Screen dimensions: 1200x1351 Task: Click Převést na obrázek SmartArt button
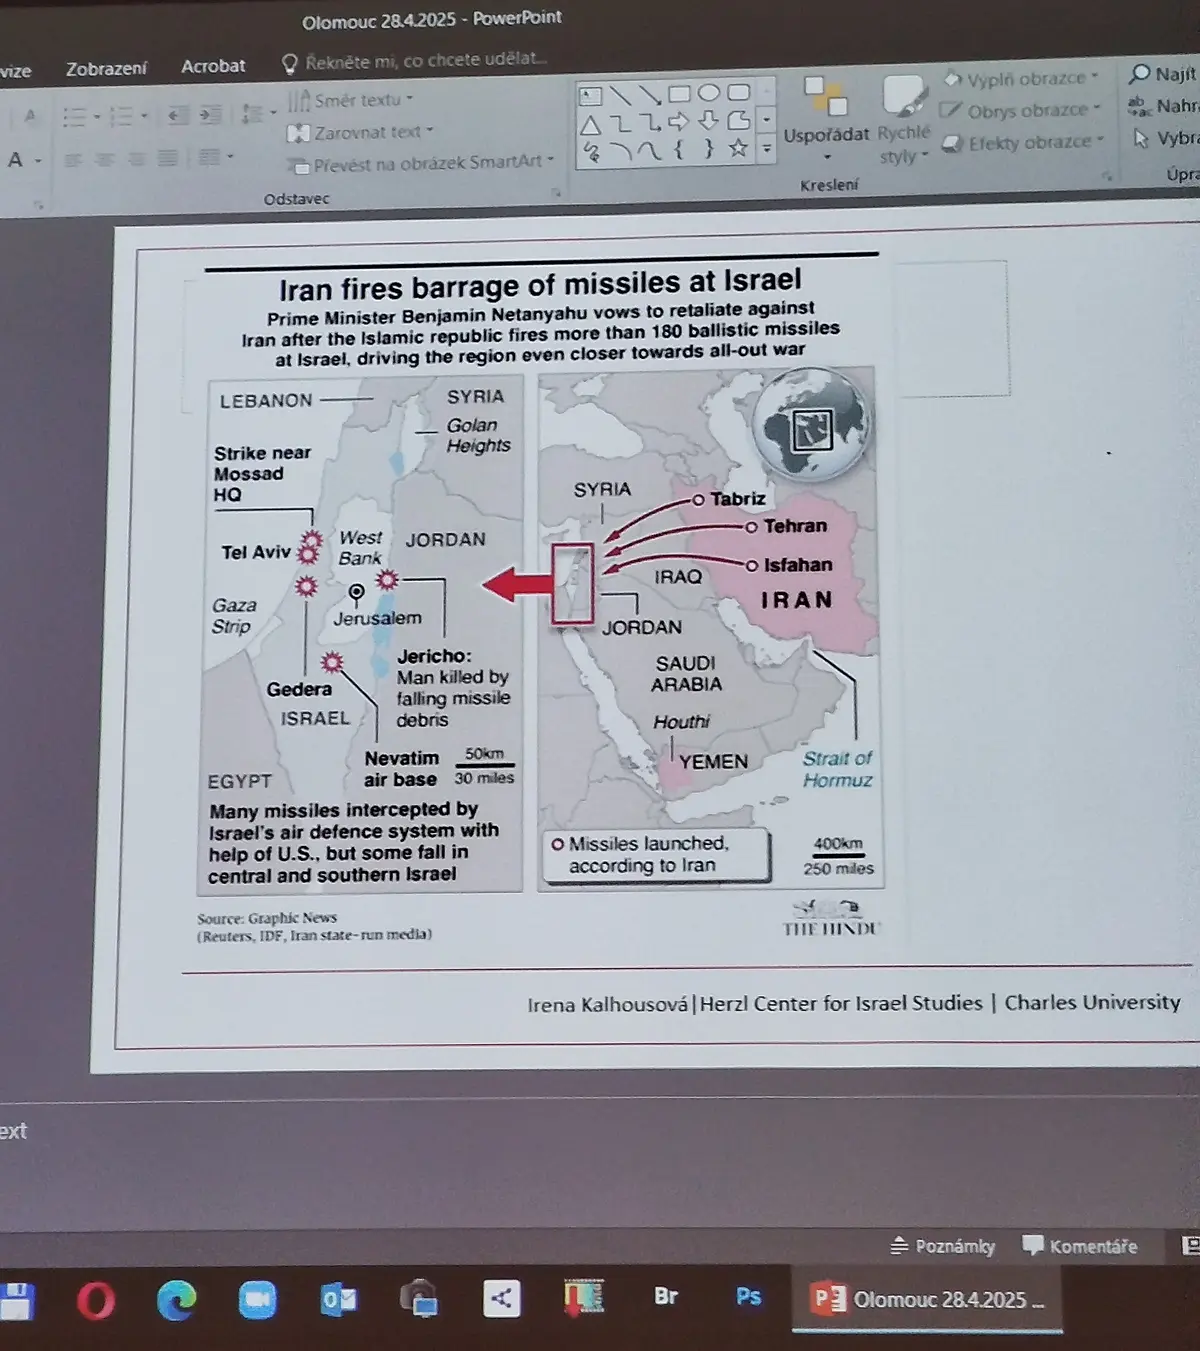tap(421, 163)
